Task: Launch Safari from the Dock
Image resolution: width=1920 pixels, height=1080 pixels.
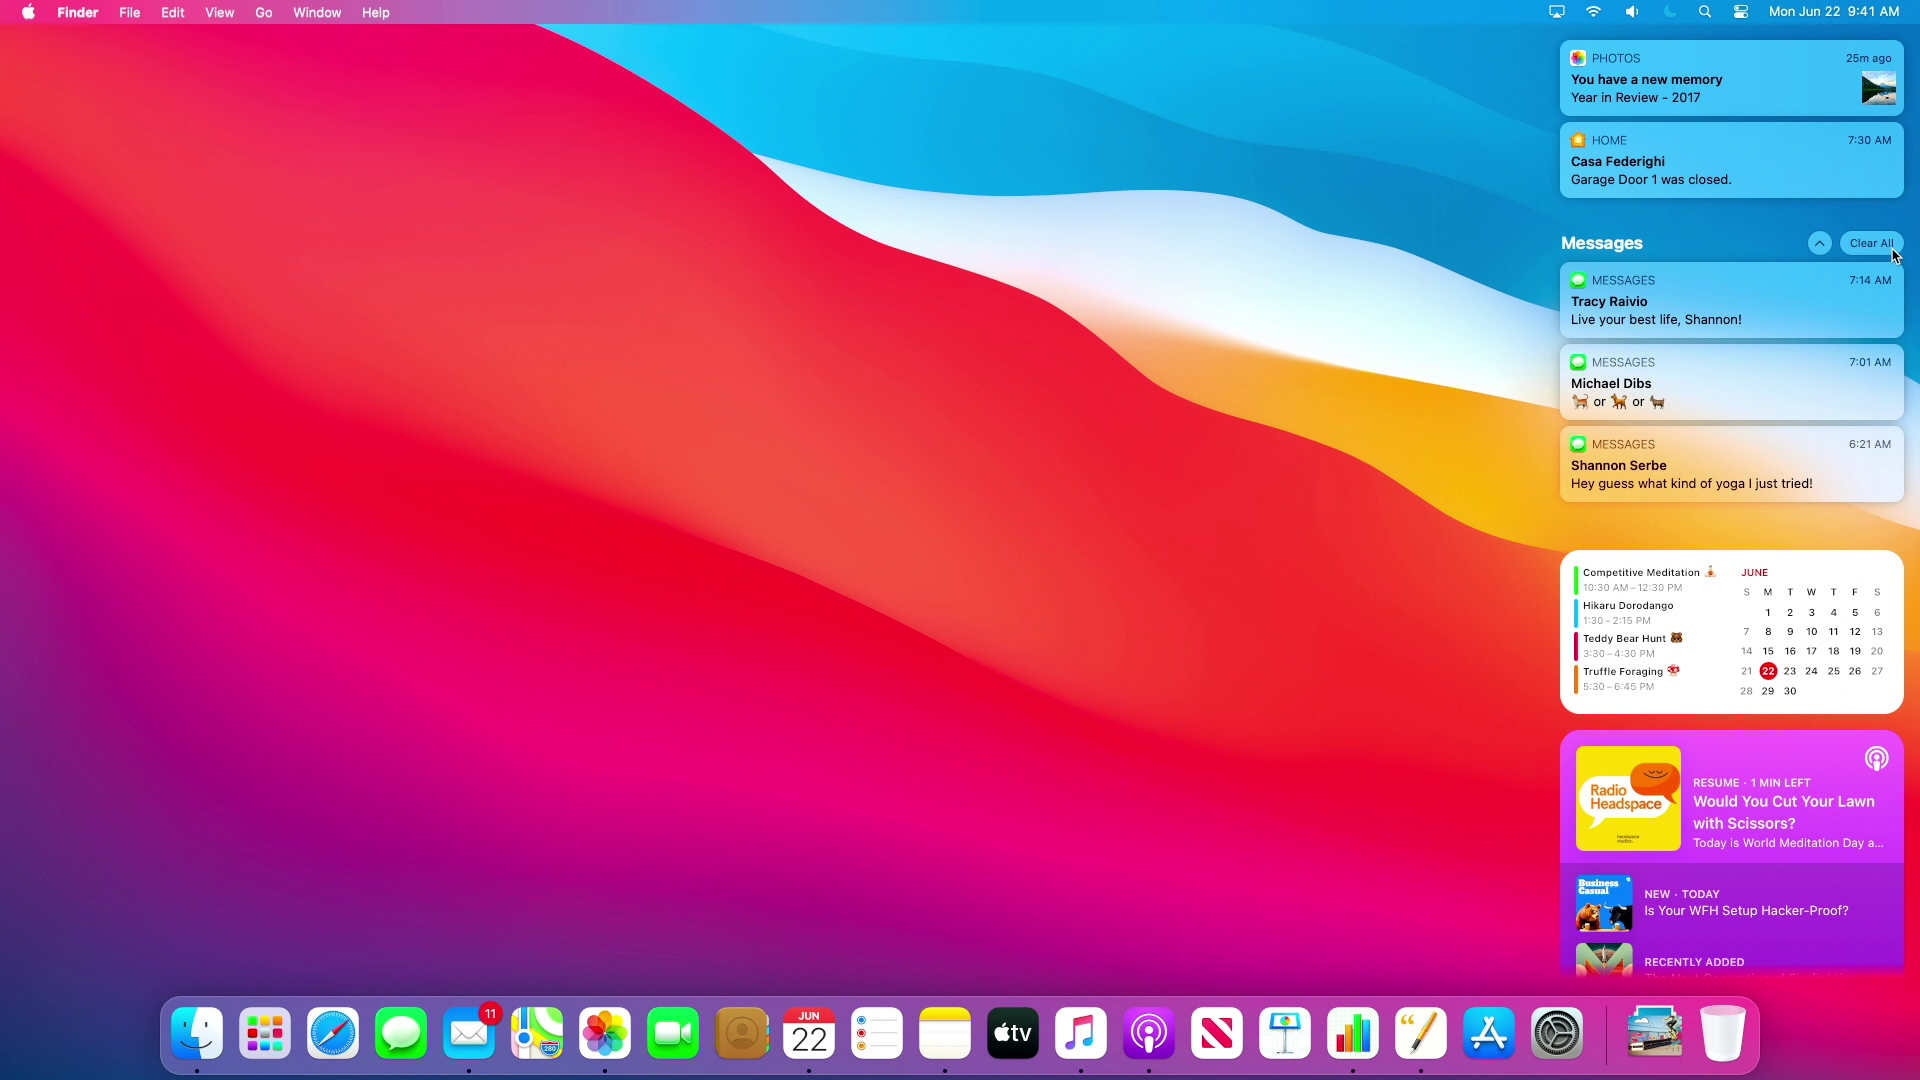Action: tap(333, 1033)
